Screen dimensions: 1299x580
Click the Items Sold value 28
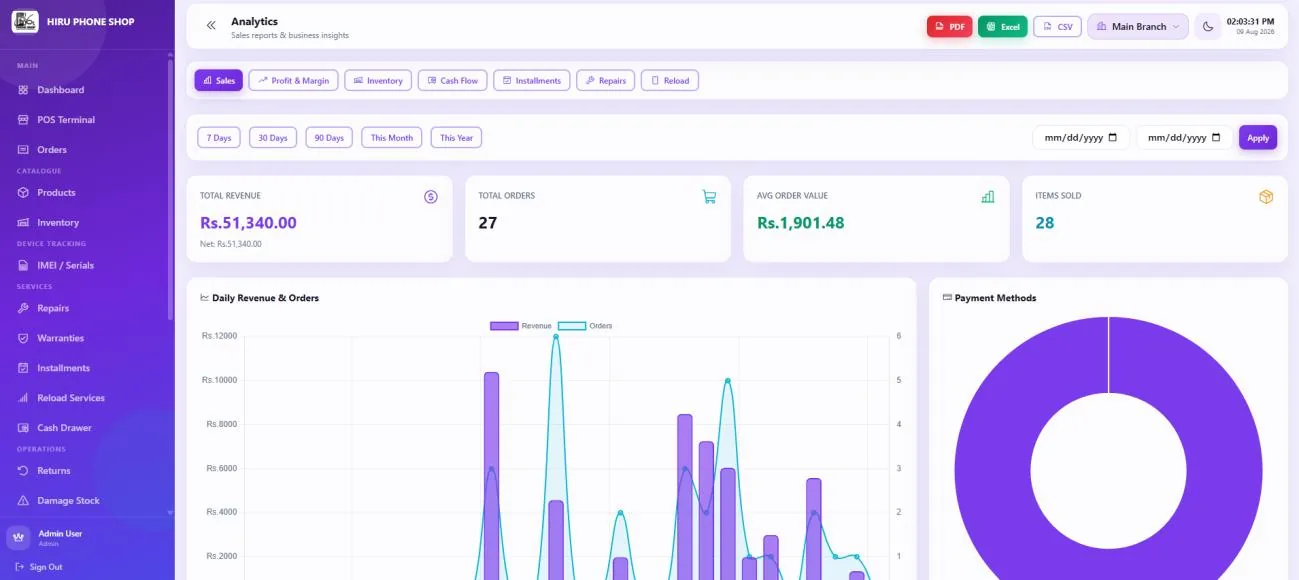pyautogui.click(x=1045, y=223)
